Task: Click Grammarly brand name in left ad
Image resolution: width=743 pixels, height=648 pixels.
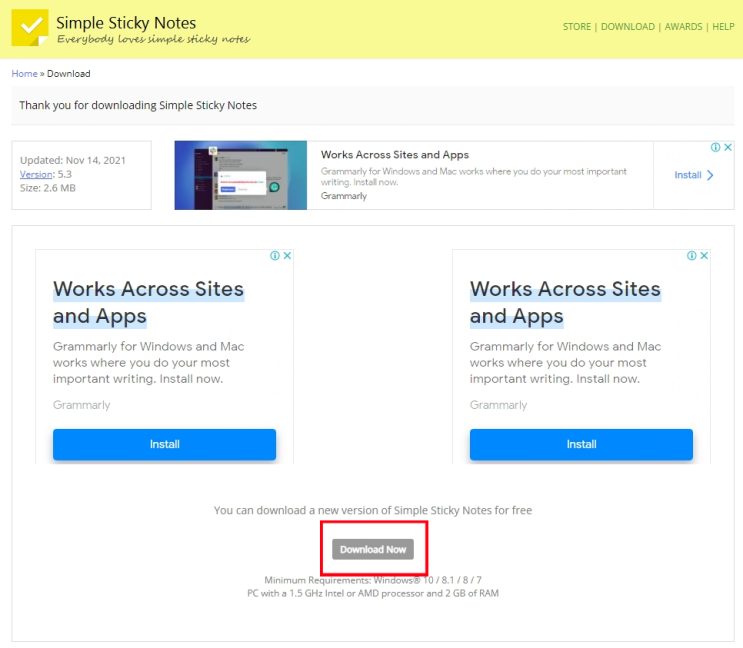Action: coord(82,405)
